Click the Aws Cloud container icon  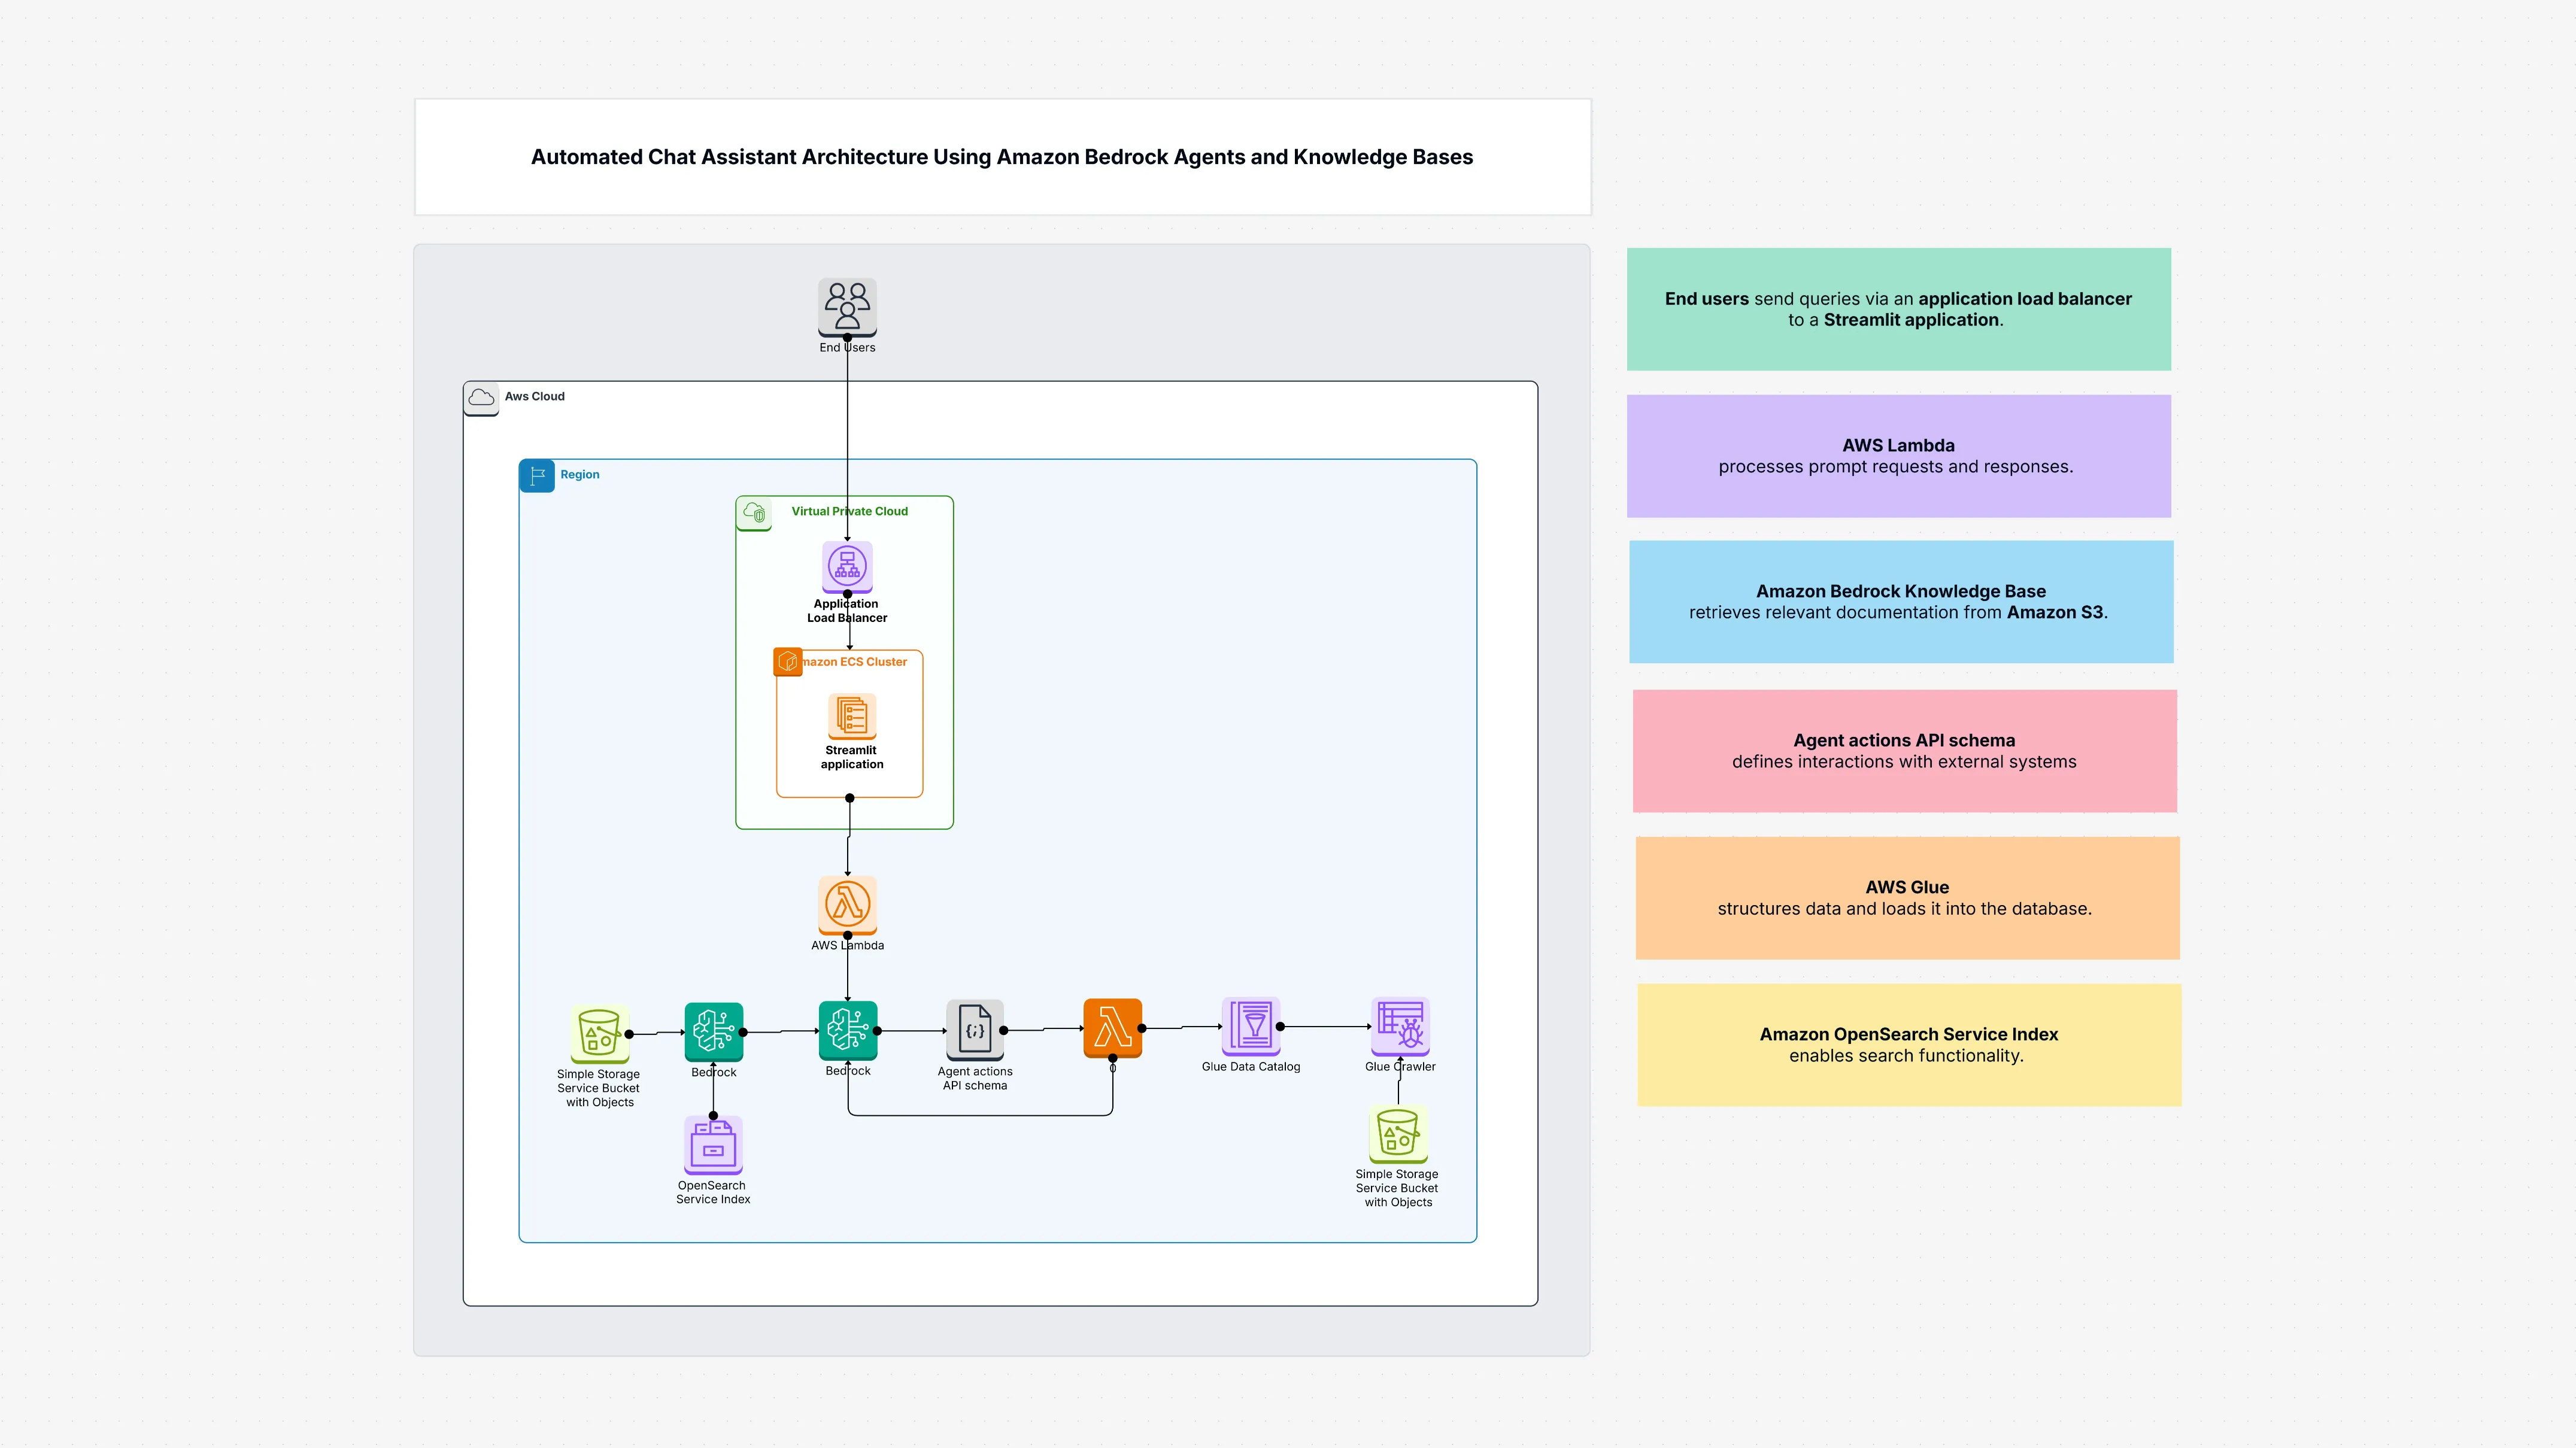481,397
